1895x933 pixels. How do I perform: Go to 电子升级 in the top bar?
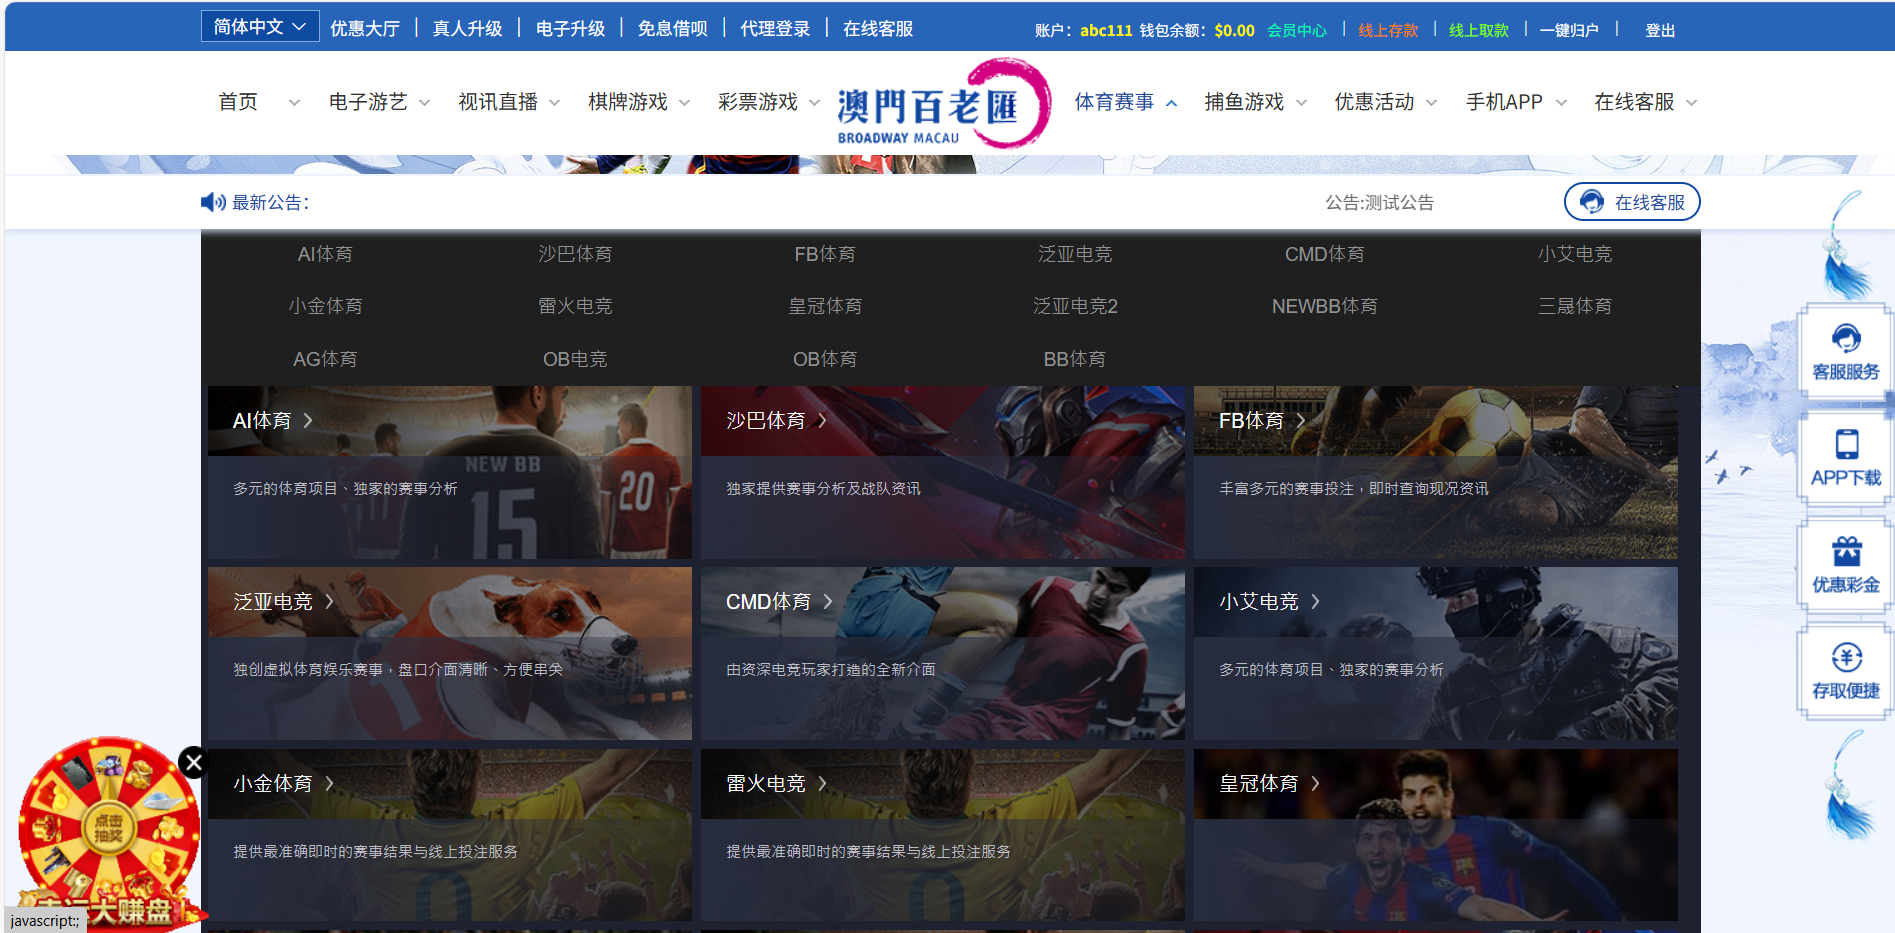(x=570, y=29)
